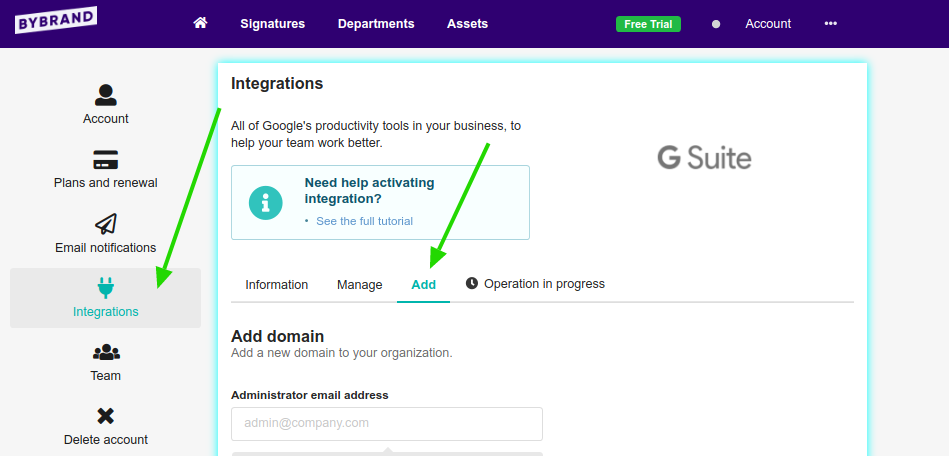The image size is (949, 456).
Task: Click the Delete account X icon
Action: pos(105,416)
